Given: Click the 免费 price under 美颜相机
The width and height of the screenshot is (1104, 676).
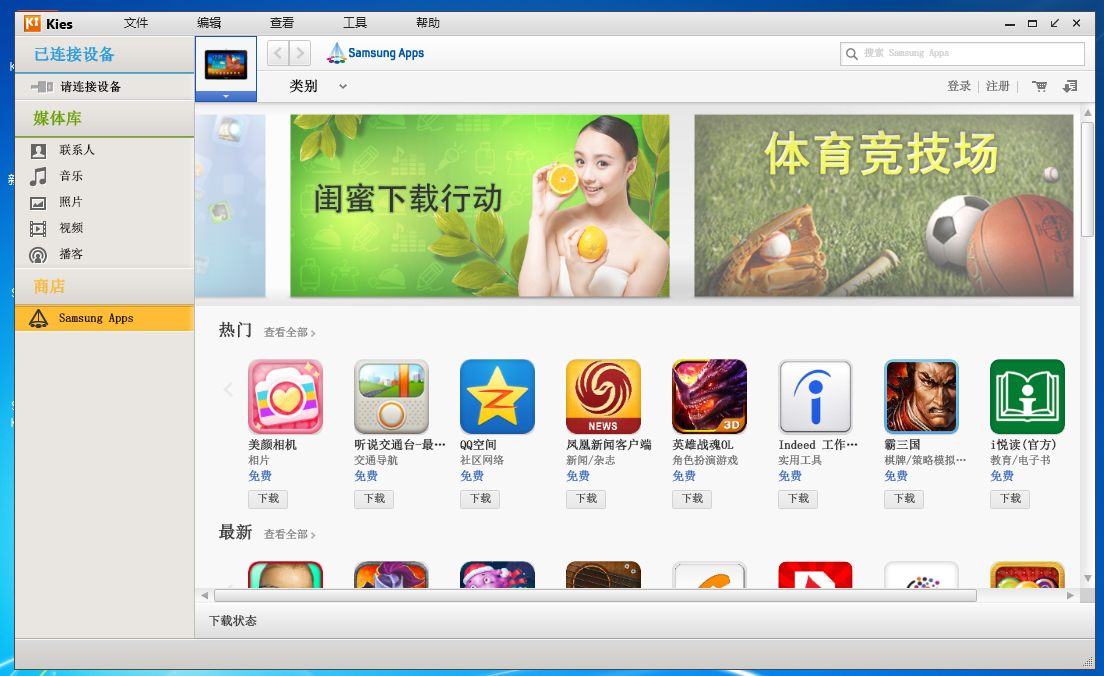Looking at the screenshot, I should (x=260, y=476).
